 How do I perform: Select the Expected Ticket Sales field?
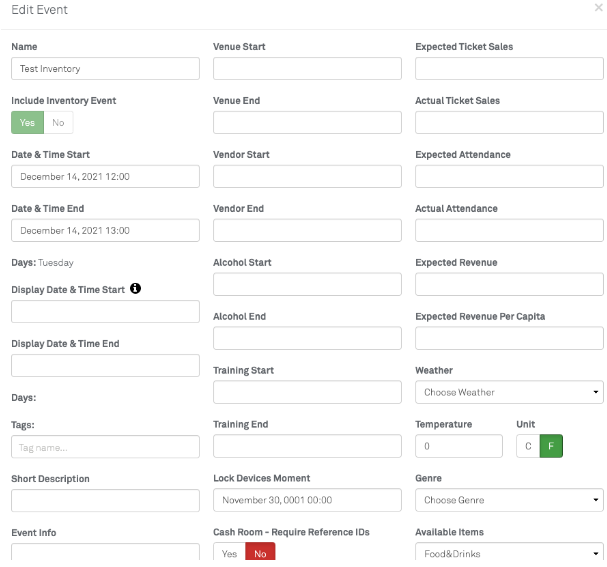(509, 69)
